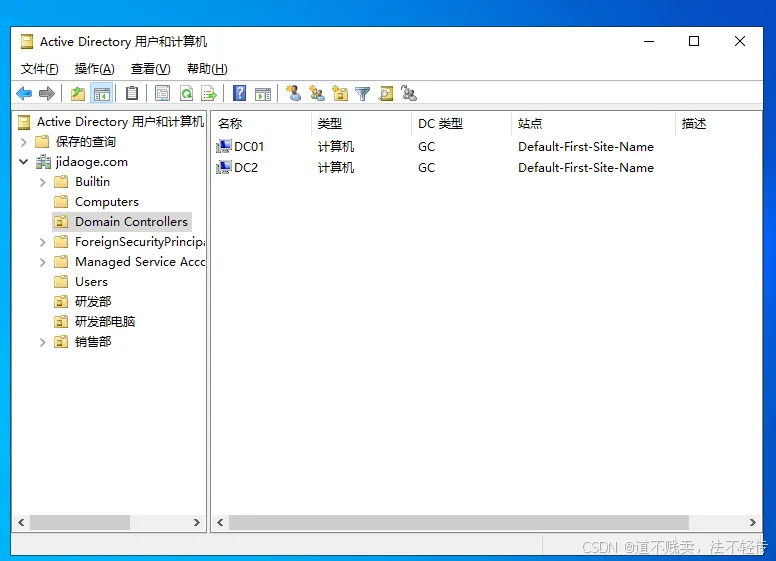
Task: Collapse the jidaoge.com domain node
Action: point(23,162)
